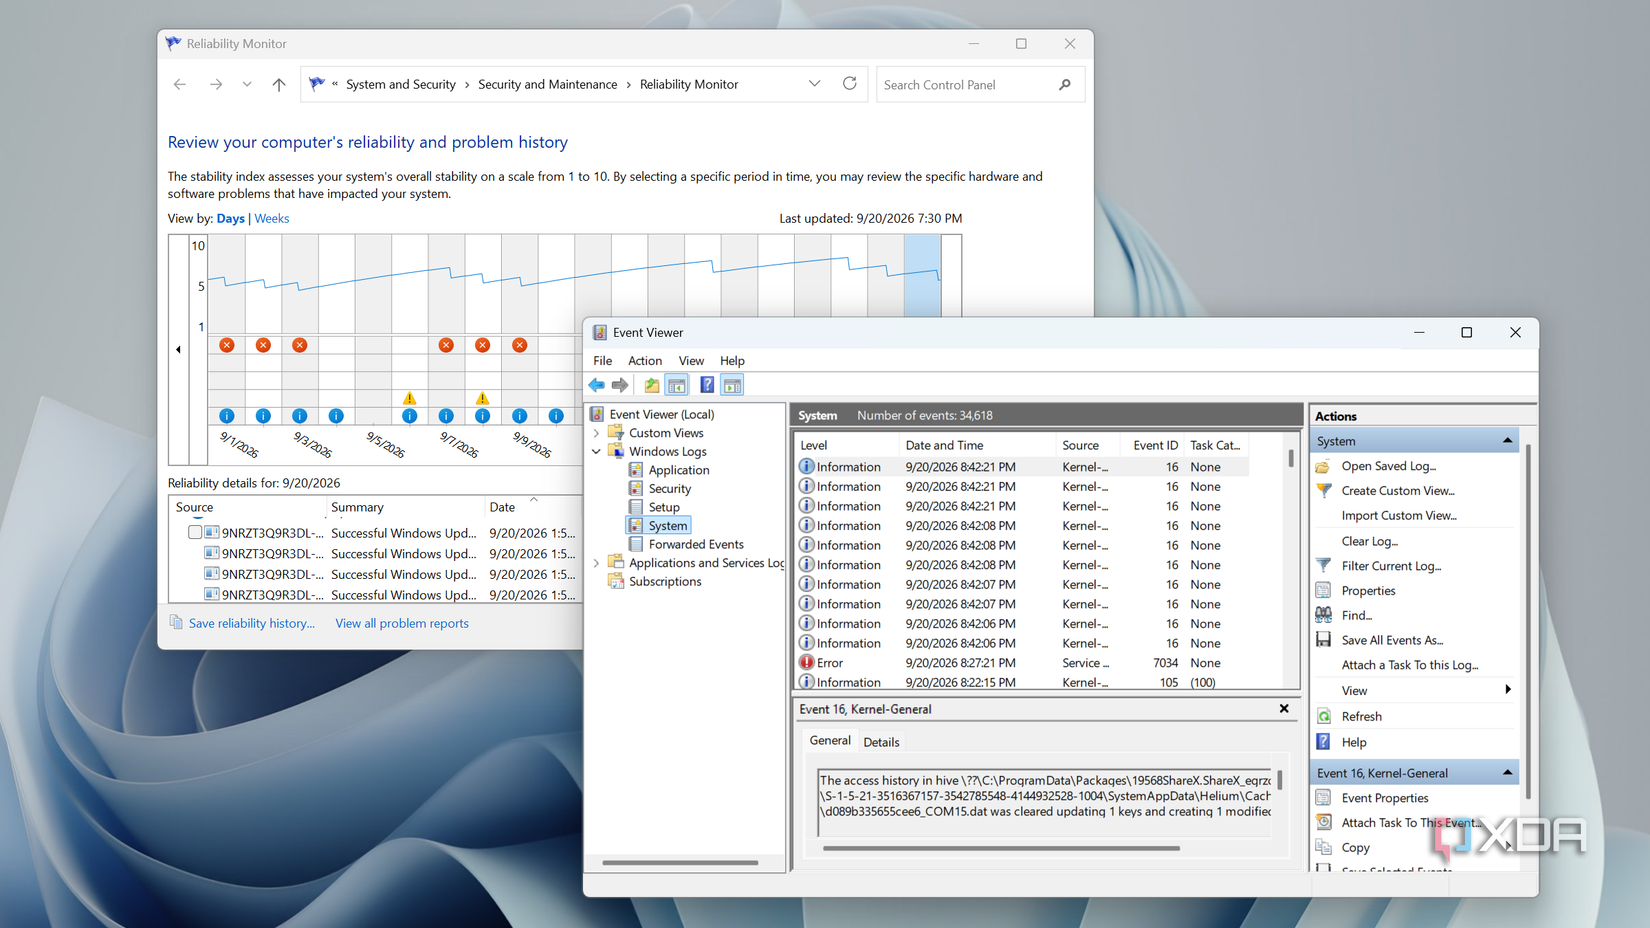Click Forward arrow in Event Viewer toolbar
Image resolution: width=1650 pixels, height=928 pixels.
620,385
